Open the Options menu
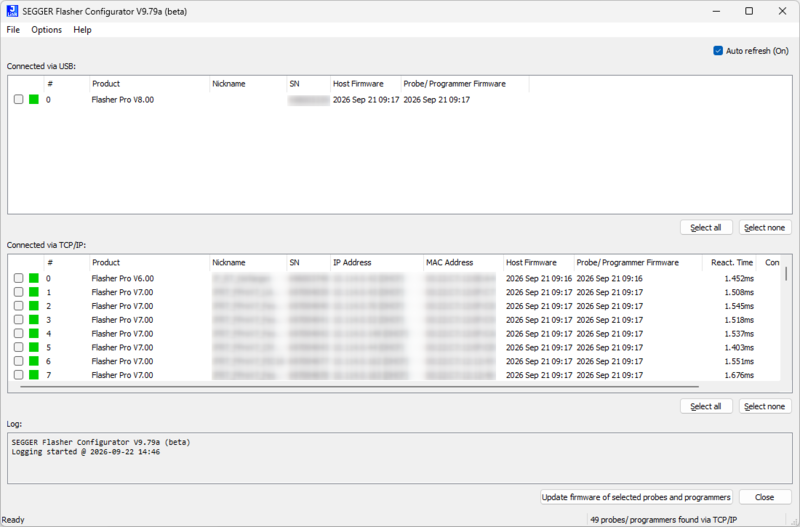Viewport: 800px width, 527px height. tap(46, 30)
